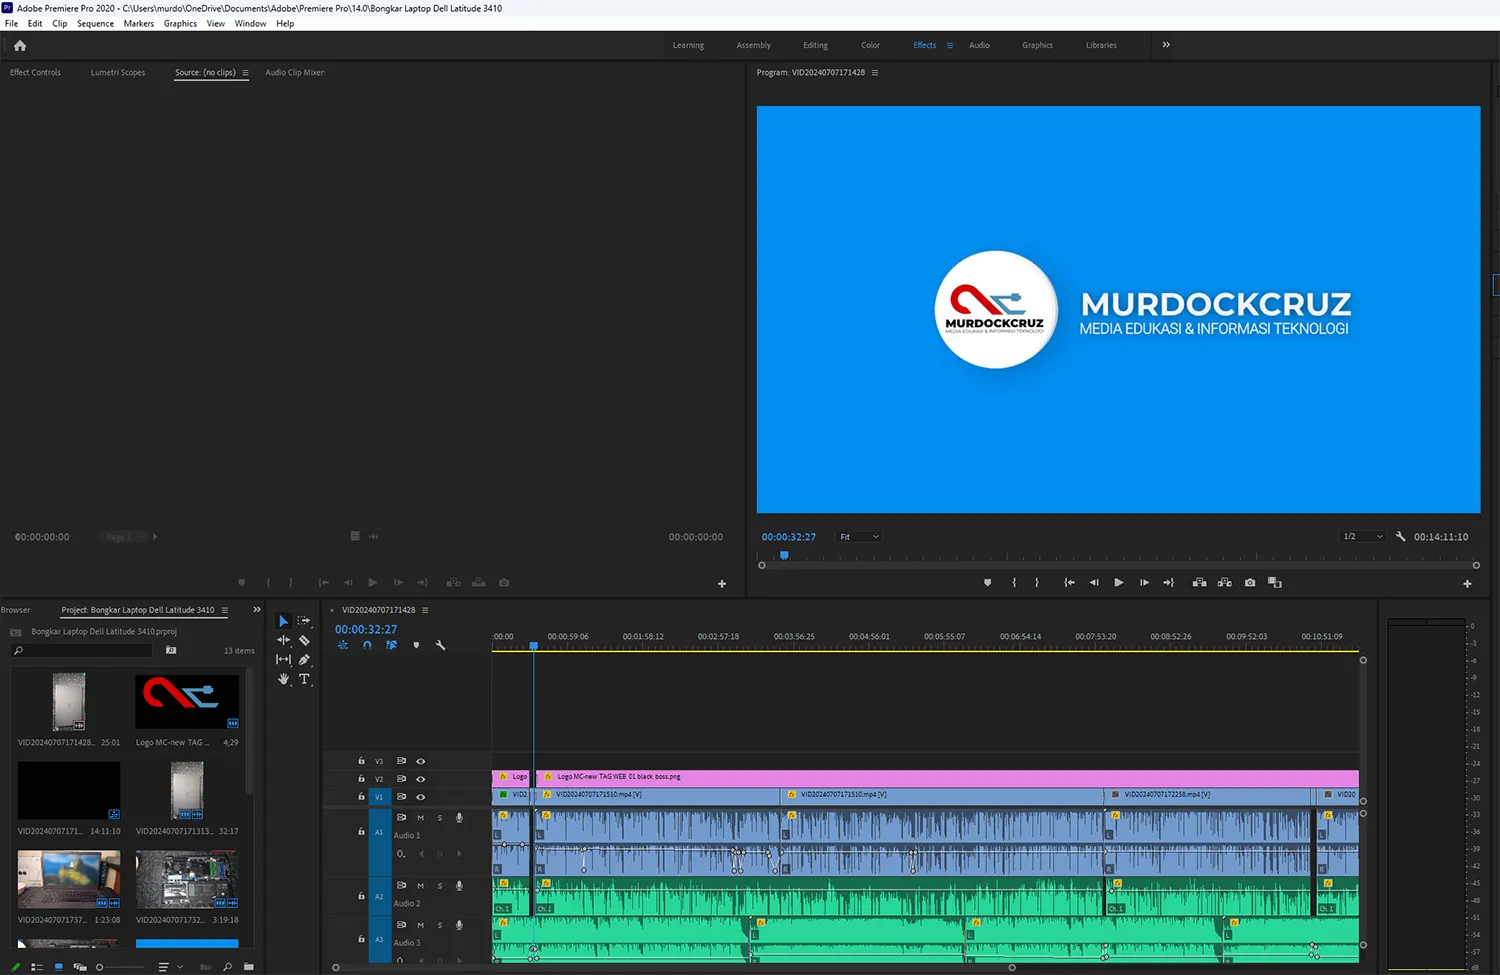Hide track V2 with eye icon
The image size is (1500, 975).
420,779
